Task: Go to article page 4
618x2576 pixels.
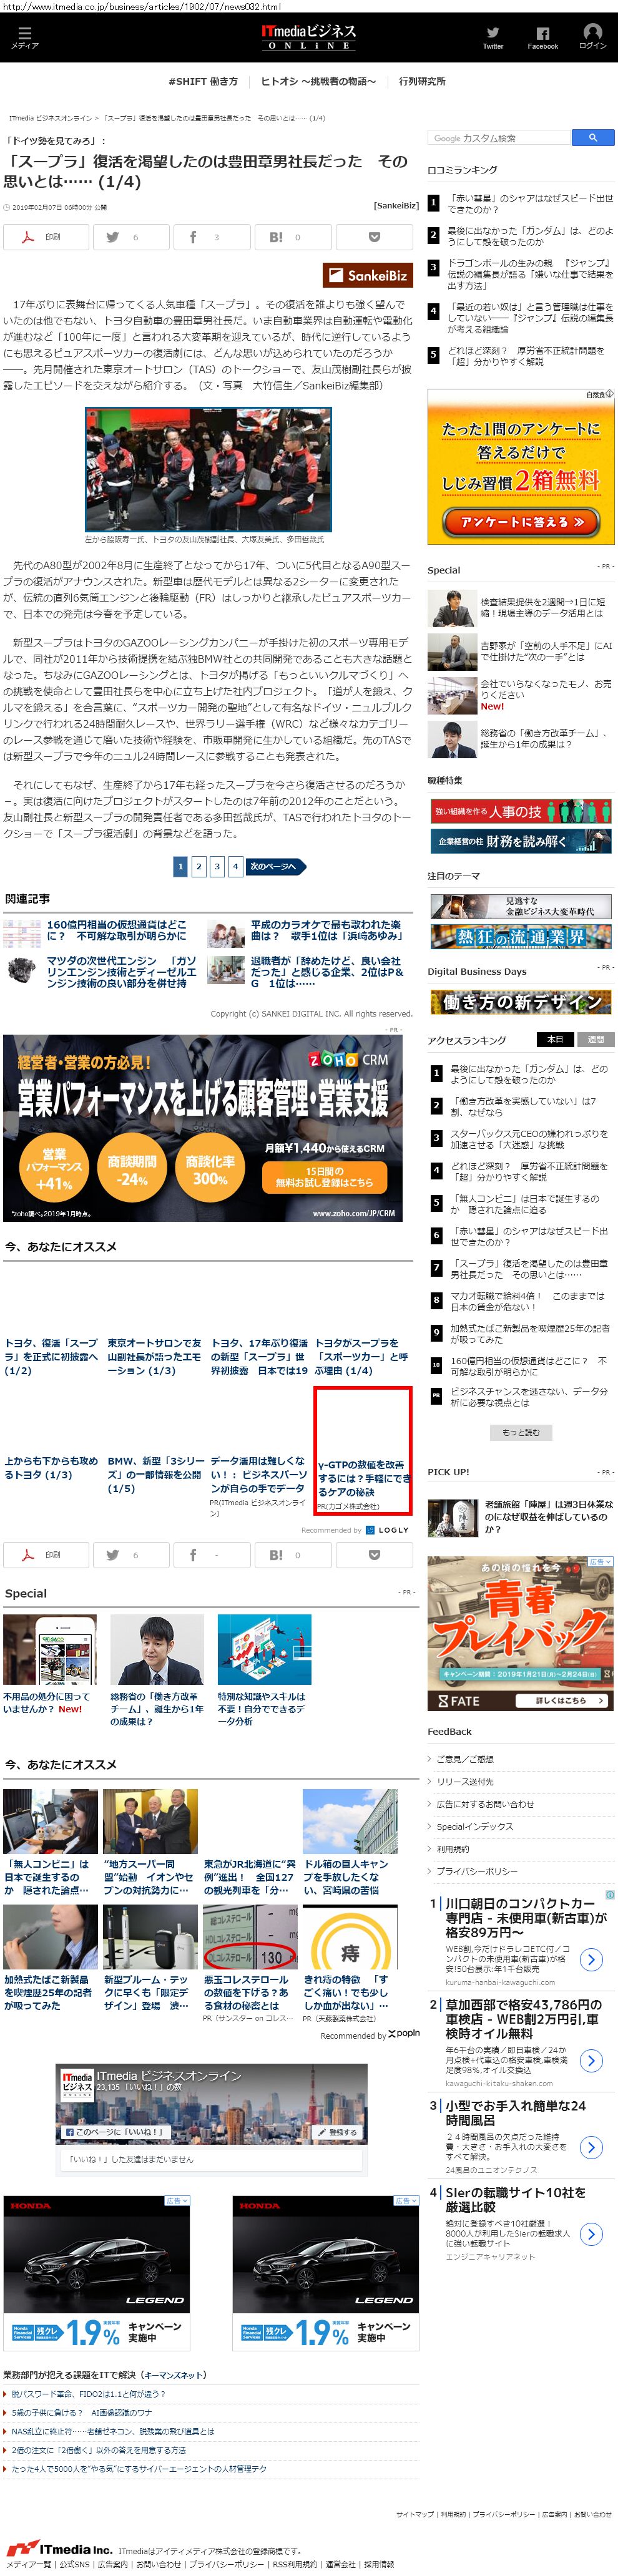Action: 235,867
